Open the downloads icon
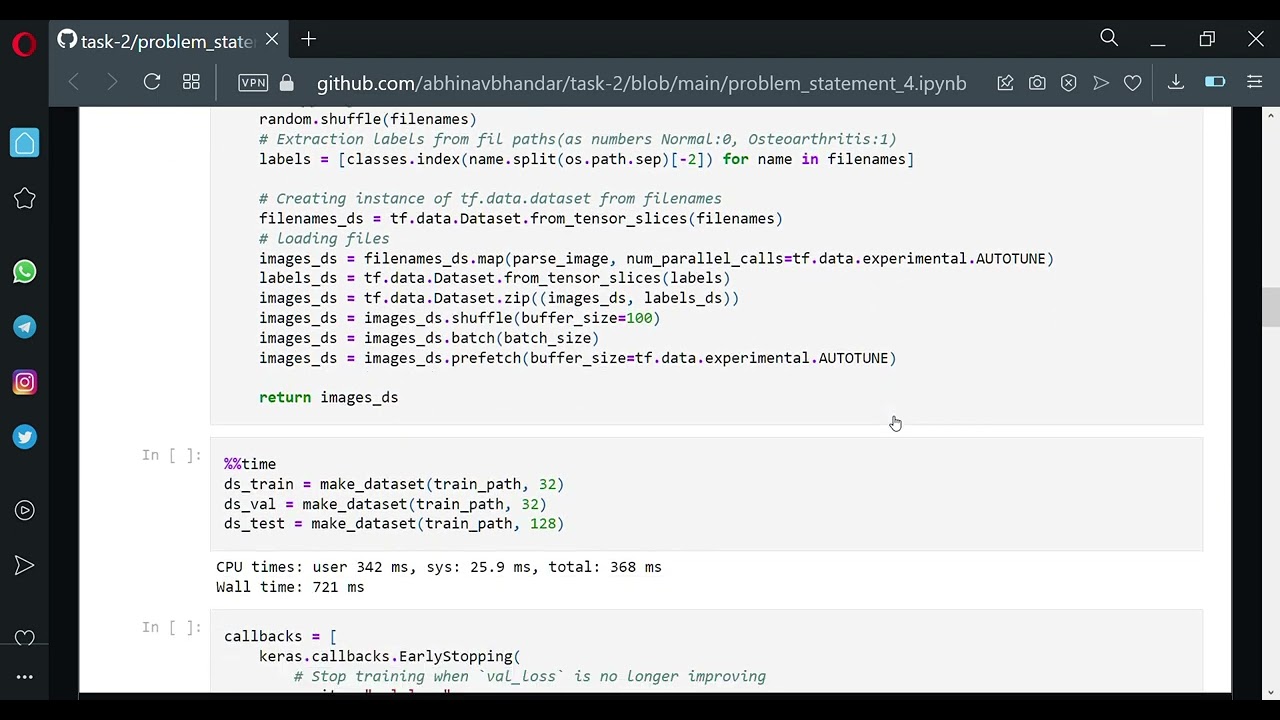The height and width of the screenshot is (720, 1280). click(1176, 83)
